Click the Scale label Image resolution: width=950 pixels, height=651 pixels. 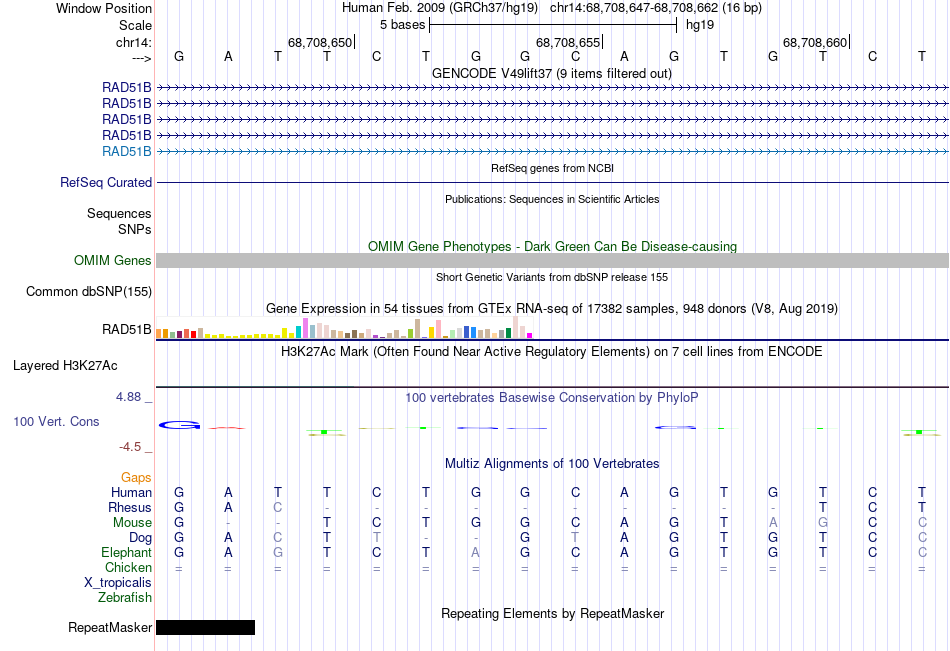135,25
